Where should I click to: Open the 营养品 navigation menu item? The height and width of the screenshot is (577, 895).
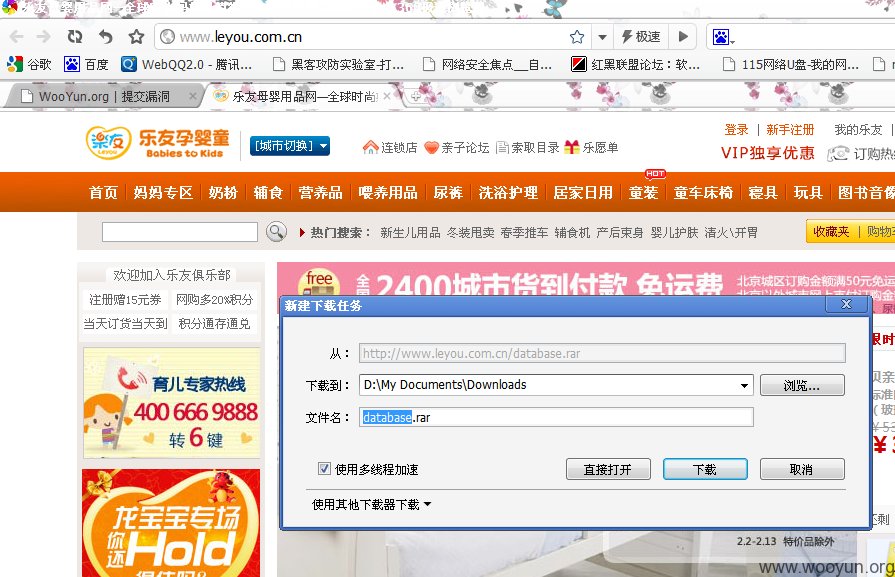[x=320, y=193]
